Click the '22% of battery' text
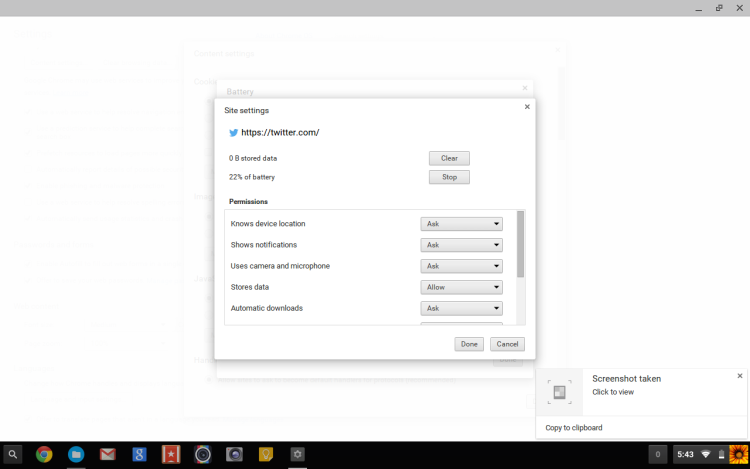Viewport: 750px width, 469px height. 252,177
